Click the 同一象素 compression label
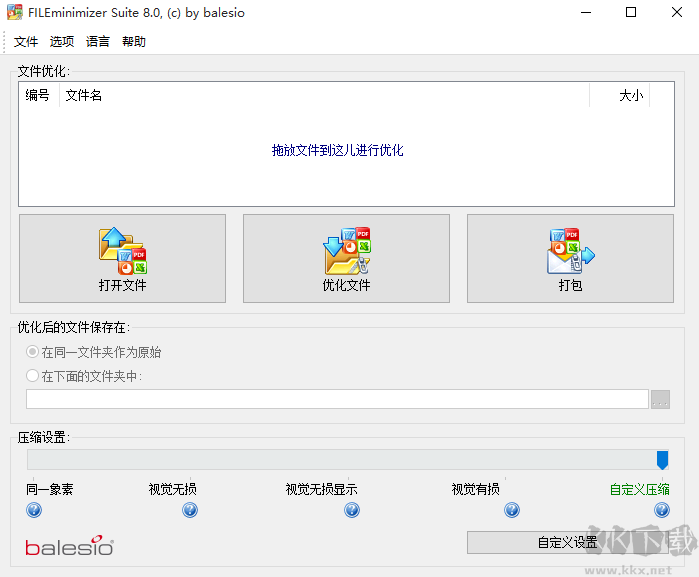Image resolution: width=699 pixels, height=577 pixels. [x=49, y=489]
